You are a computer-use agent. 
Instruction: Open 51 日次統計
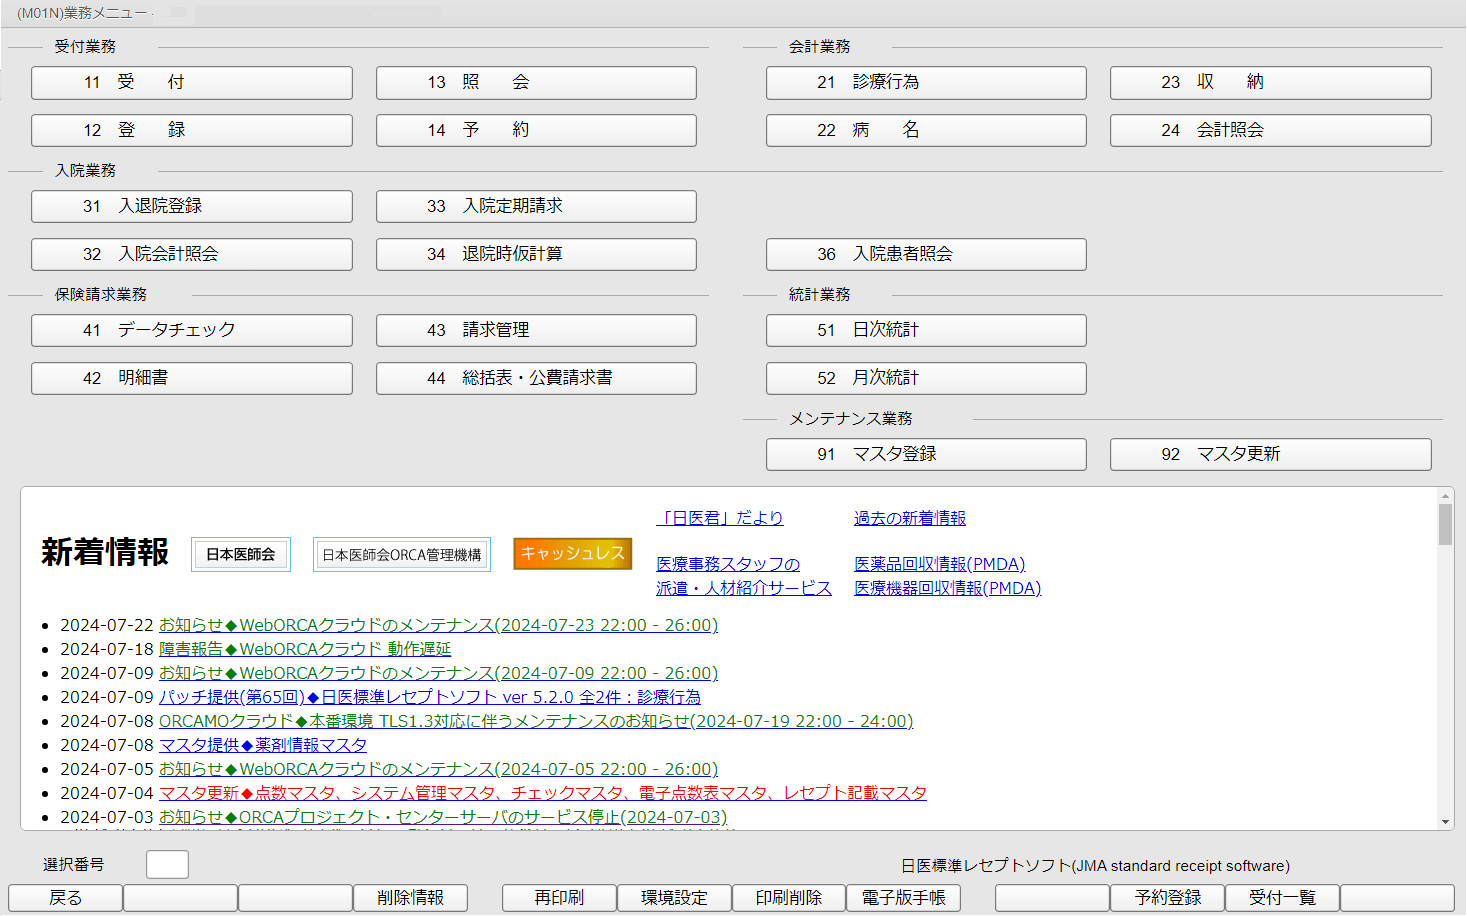926,331
